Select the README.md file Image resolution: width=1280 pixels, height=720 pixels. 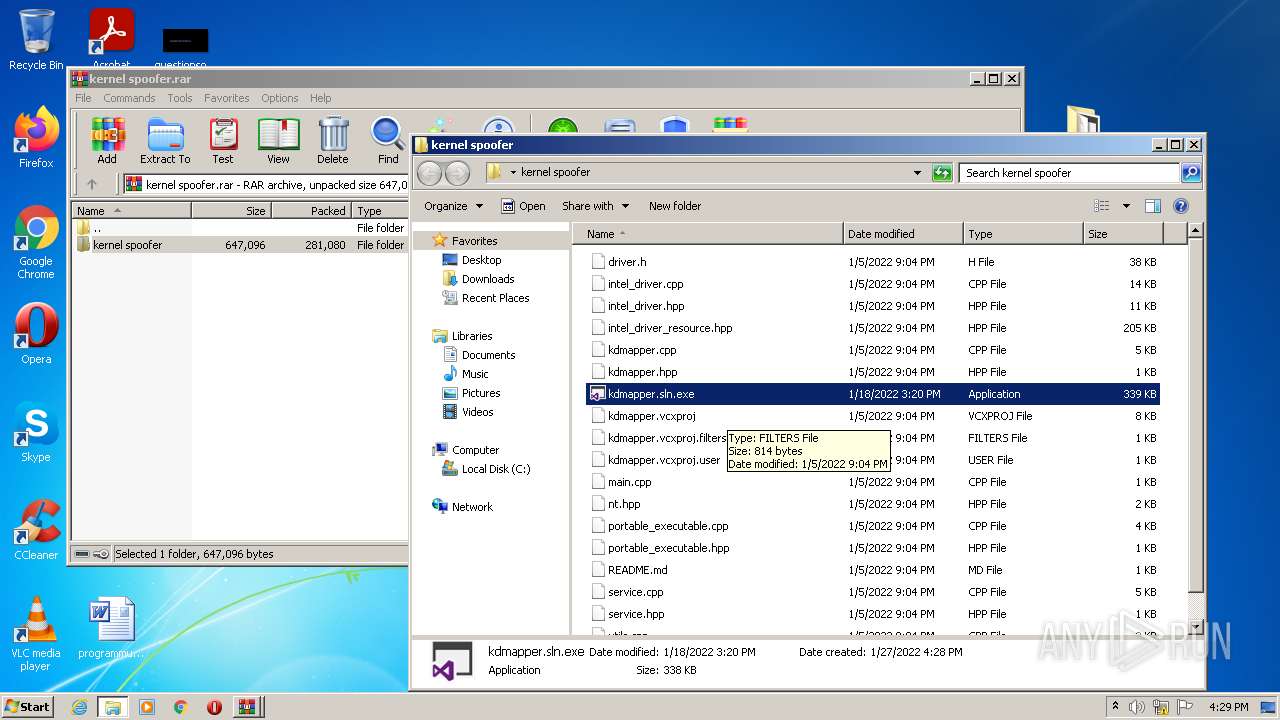[872, 570]
